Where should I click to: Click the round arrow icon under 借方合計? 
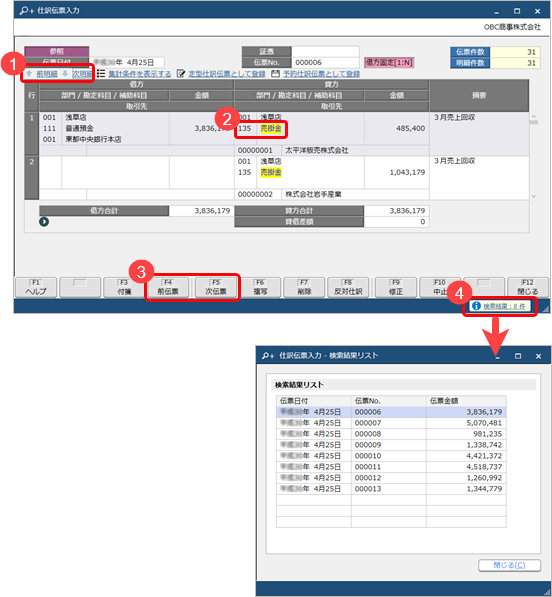point(44,222)
